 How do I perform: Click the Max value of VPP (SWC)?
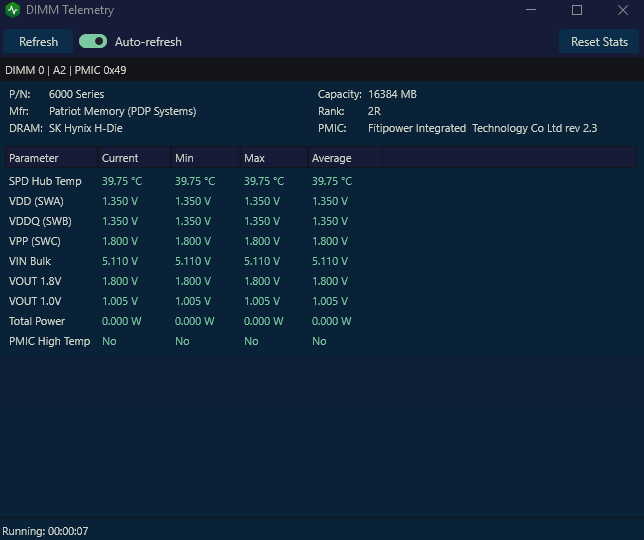pyautogui.click(x=262, y=241)
